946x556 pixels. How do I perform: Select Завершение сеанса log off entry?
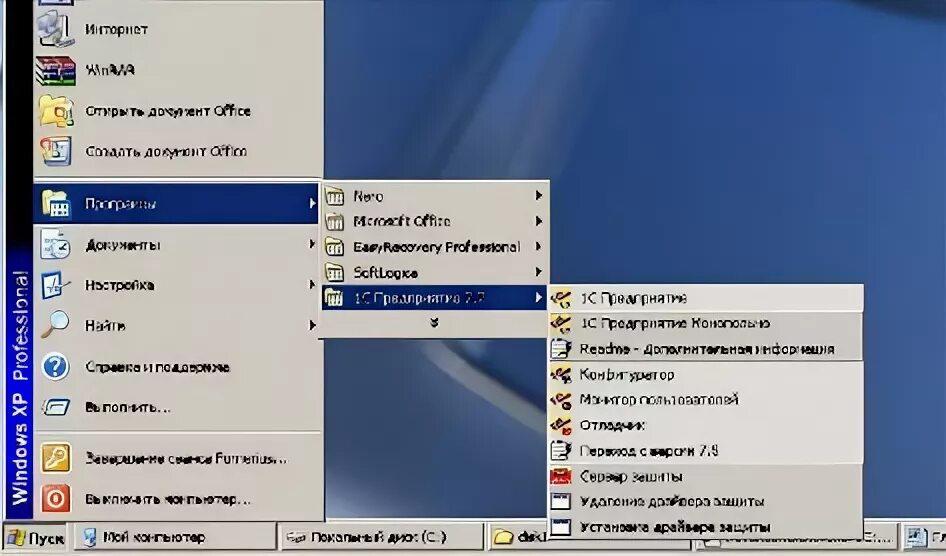(177, 458)
